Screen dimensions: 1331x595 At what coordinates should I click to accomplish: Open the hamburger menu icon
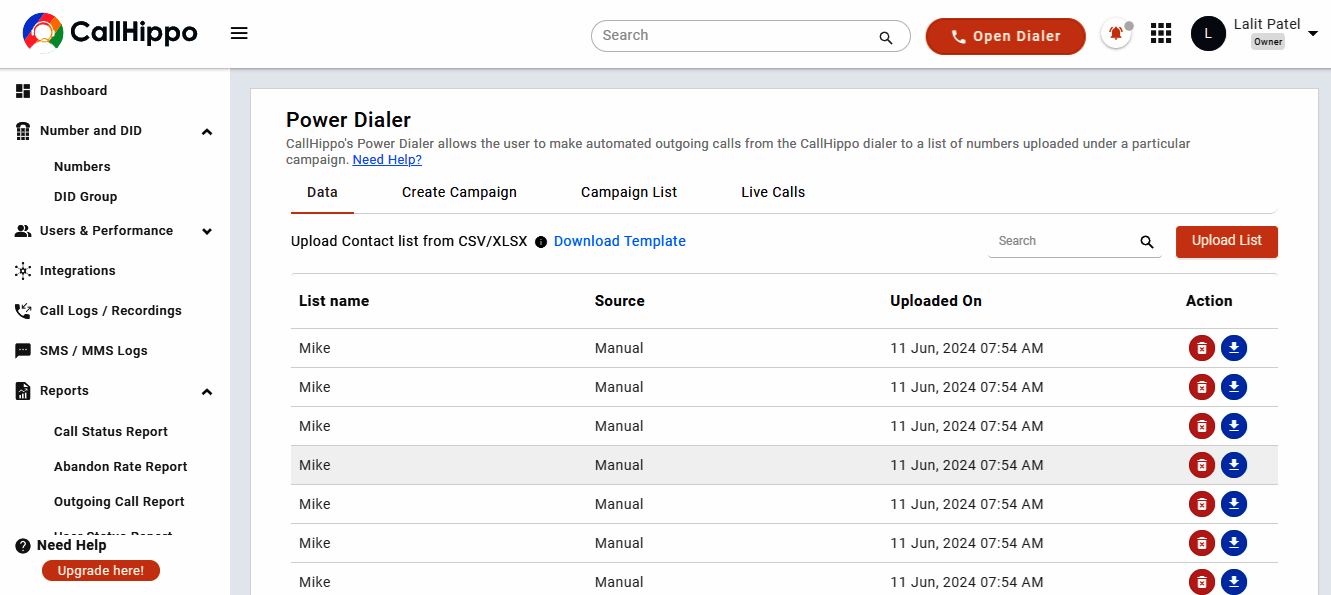point(239,34)
